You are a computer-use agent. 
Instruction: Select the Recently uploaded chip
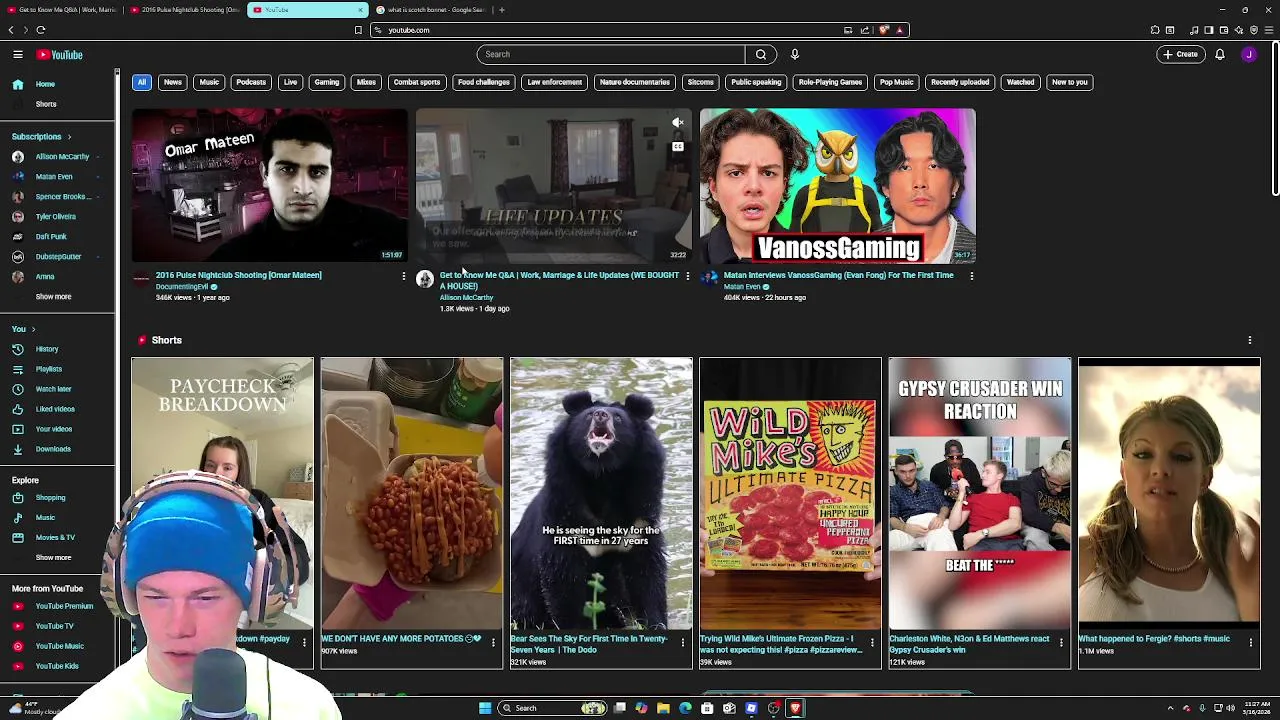(960, 82)
